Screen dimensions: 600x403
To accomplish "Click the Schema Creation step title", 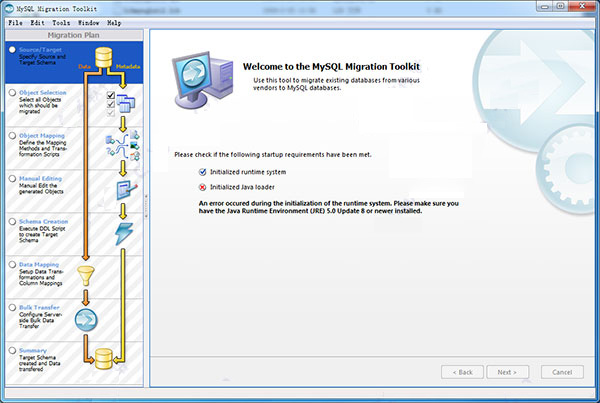I will coord(43,222).
